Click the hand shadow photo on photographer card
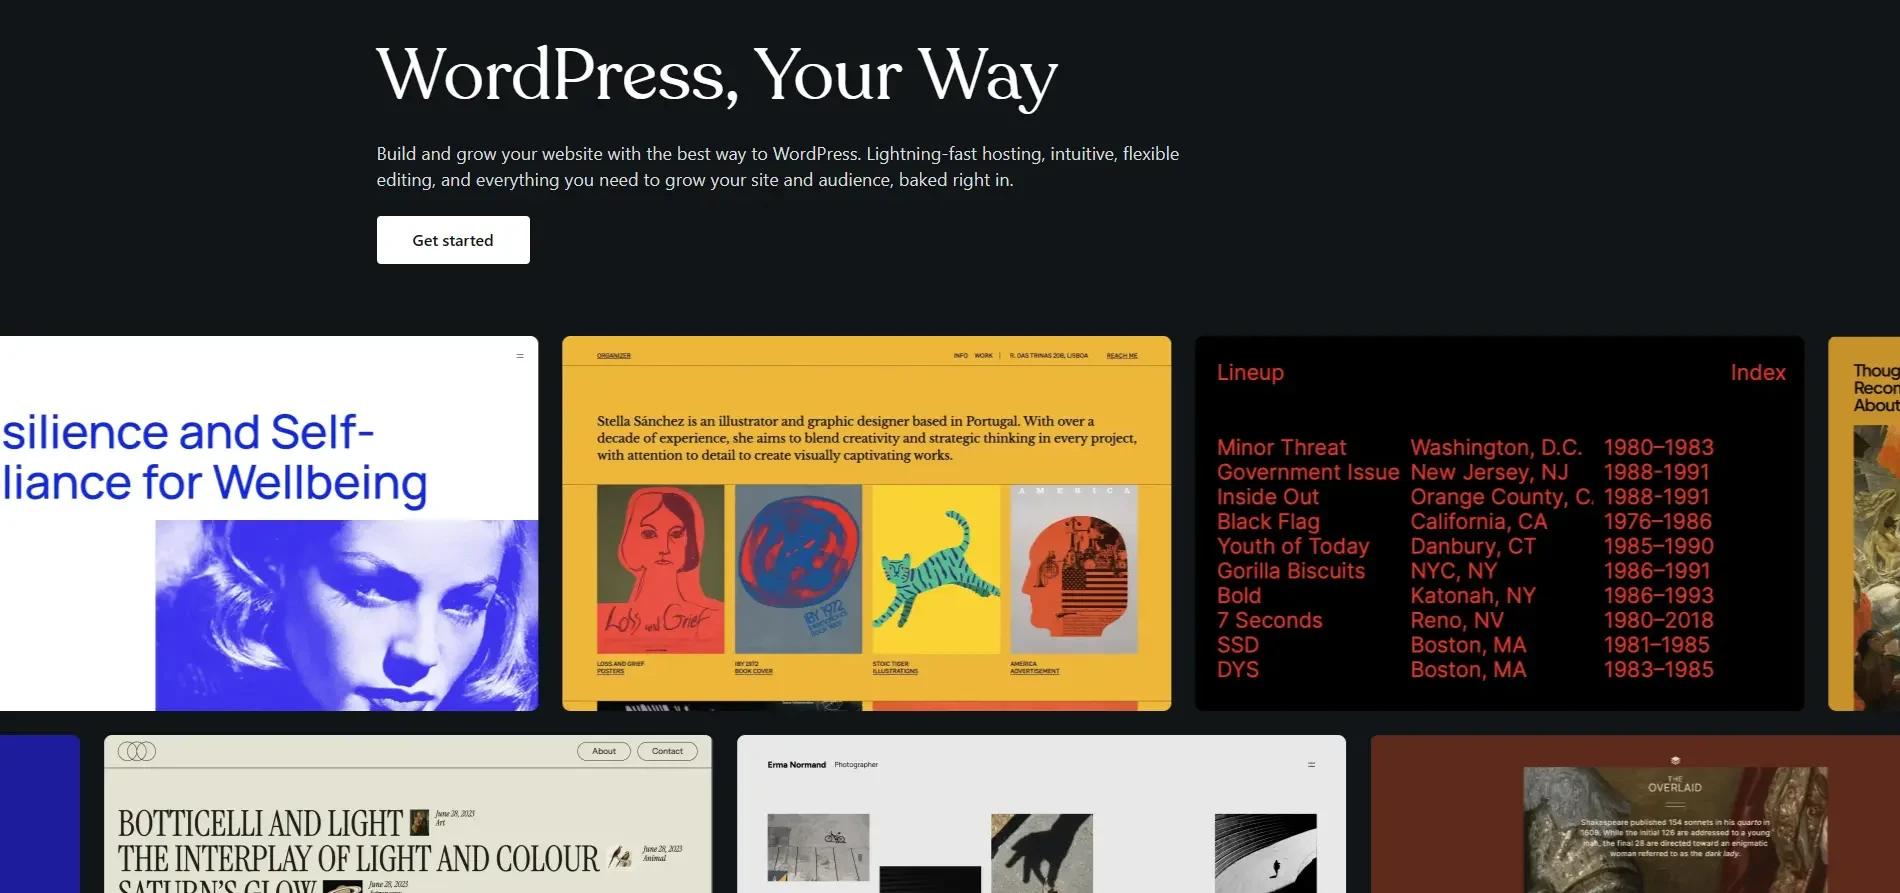Screen dimensions: 1900x893 1042,853
